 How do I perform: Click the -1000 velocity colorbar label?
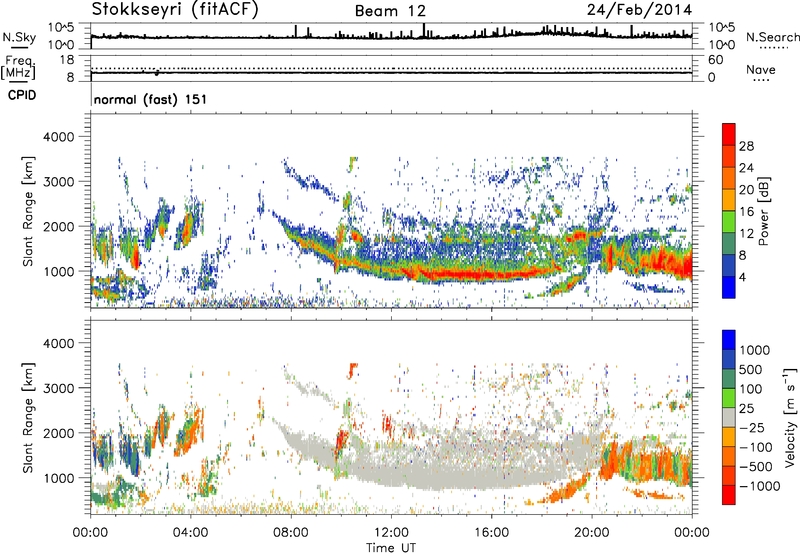(x=760, y=486)
